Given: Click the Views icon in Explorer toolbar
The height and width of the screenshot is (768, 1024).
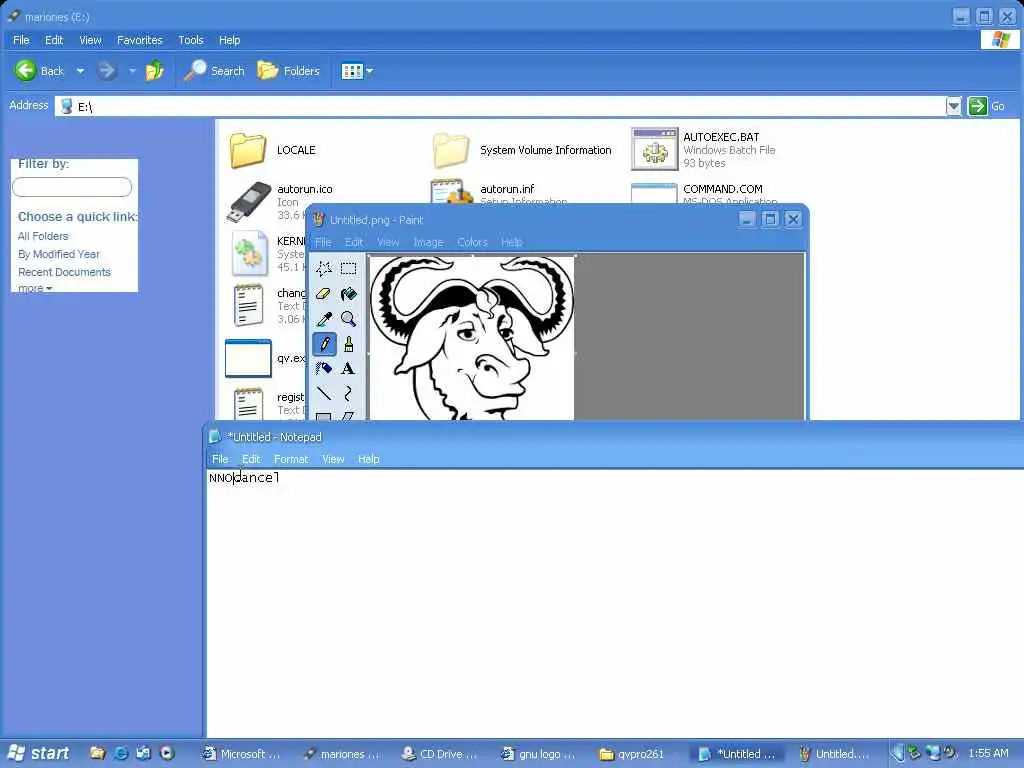Looking at the screenshot, I should [352, 71].
